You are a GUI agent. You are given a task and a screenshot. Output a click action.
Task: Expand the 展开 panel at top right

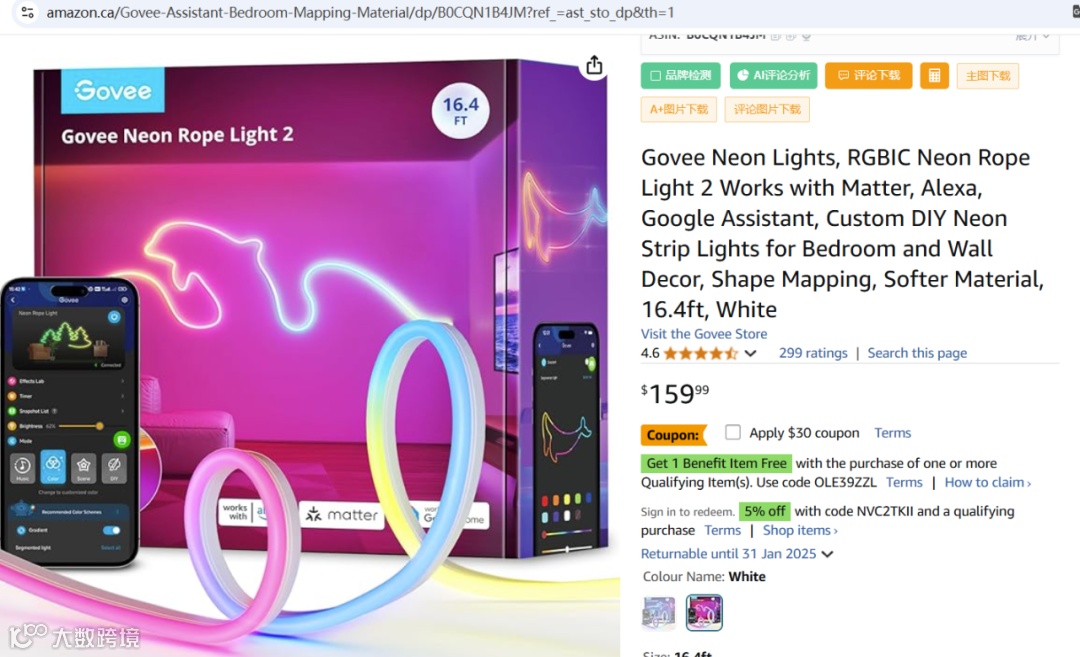pos(1032,36)
